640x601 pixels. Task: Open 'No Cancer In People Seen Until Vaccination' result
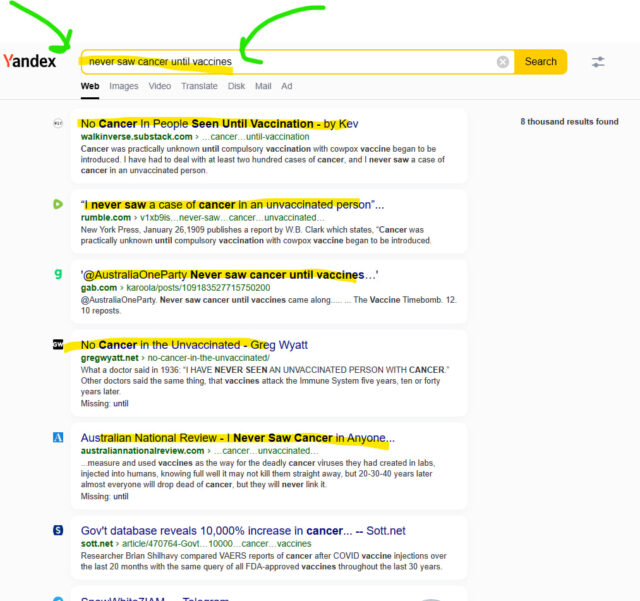[x=220, y=124]
